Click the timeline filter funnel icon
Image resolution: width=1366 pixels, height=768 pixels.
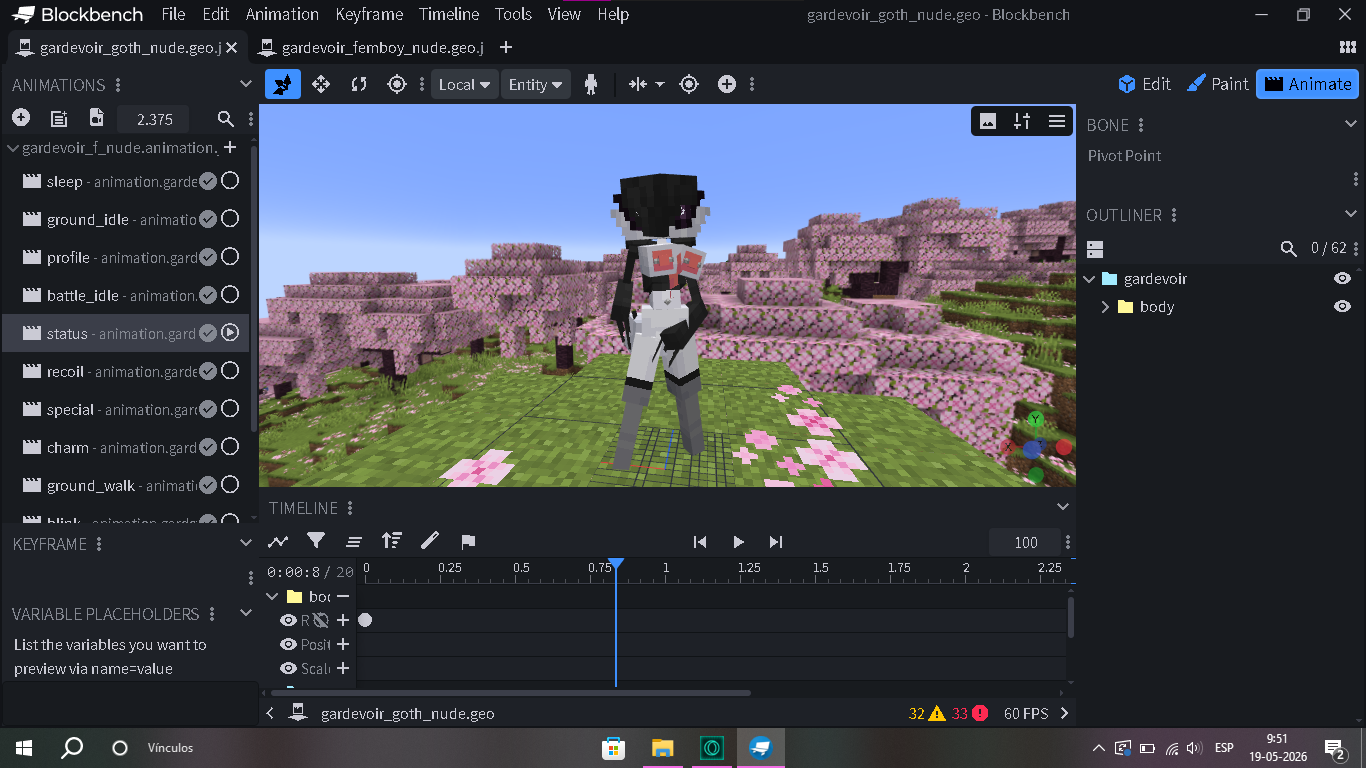316,541
